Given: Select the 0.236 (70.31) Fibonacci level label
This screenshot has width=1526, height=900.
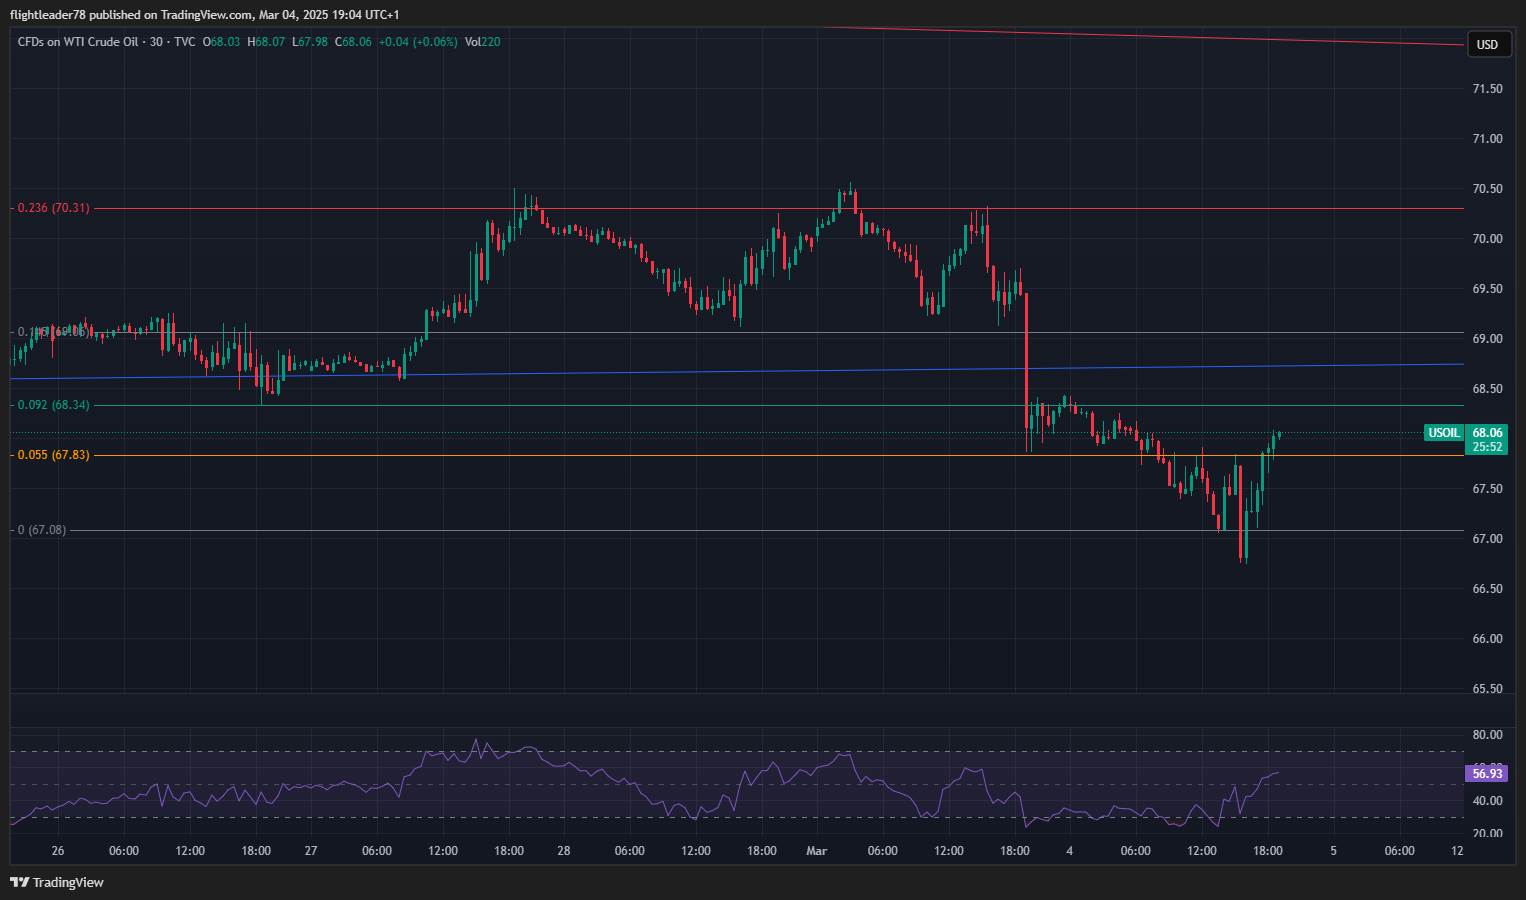Looking at the screenshot, I should (x=54, y=208).
